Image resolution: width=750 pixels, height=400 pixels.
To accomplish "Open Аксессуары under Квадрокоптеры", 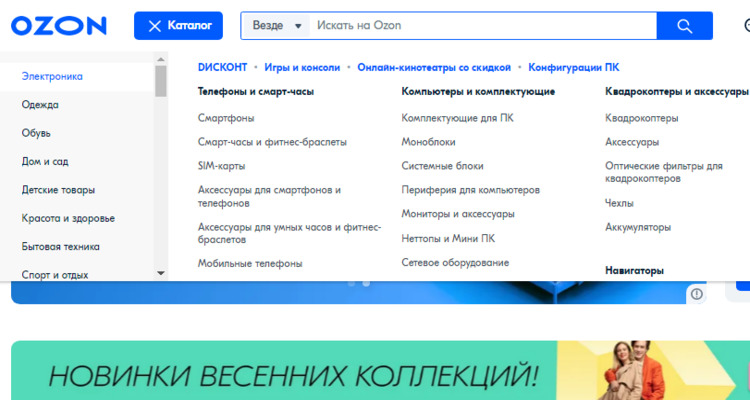I will click(632, 142).
